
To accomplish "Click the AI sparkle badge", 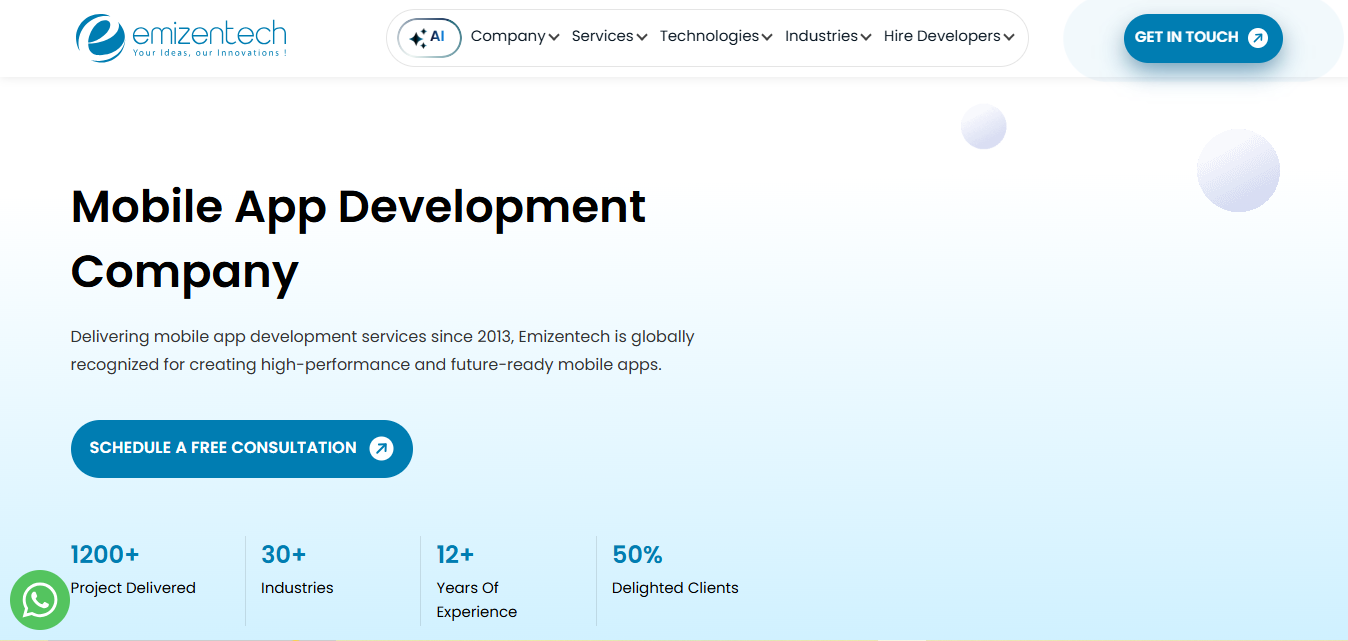I will pyautogui.click(x=429, y=38).
